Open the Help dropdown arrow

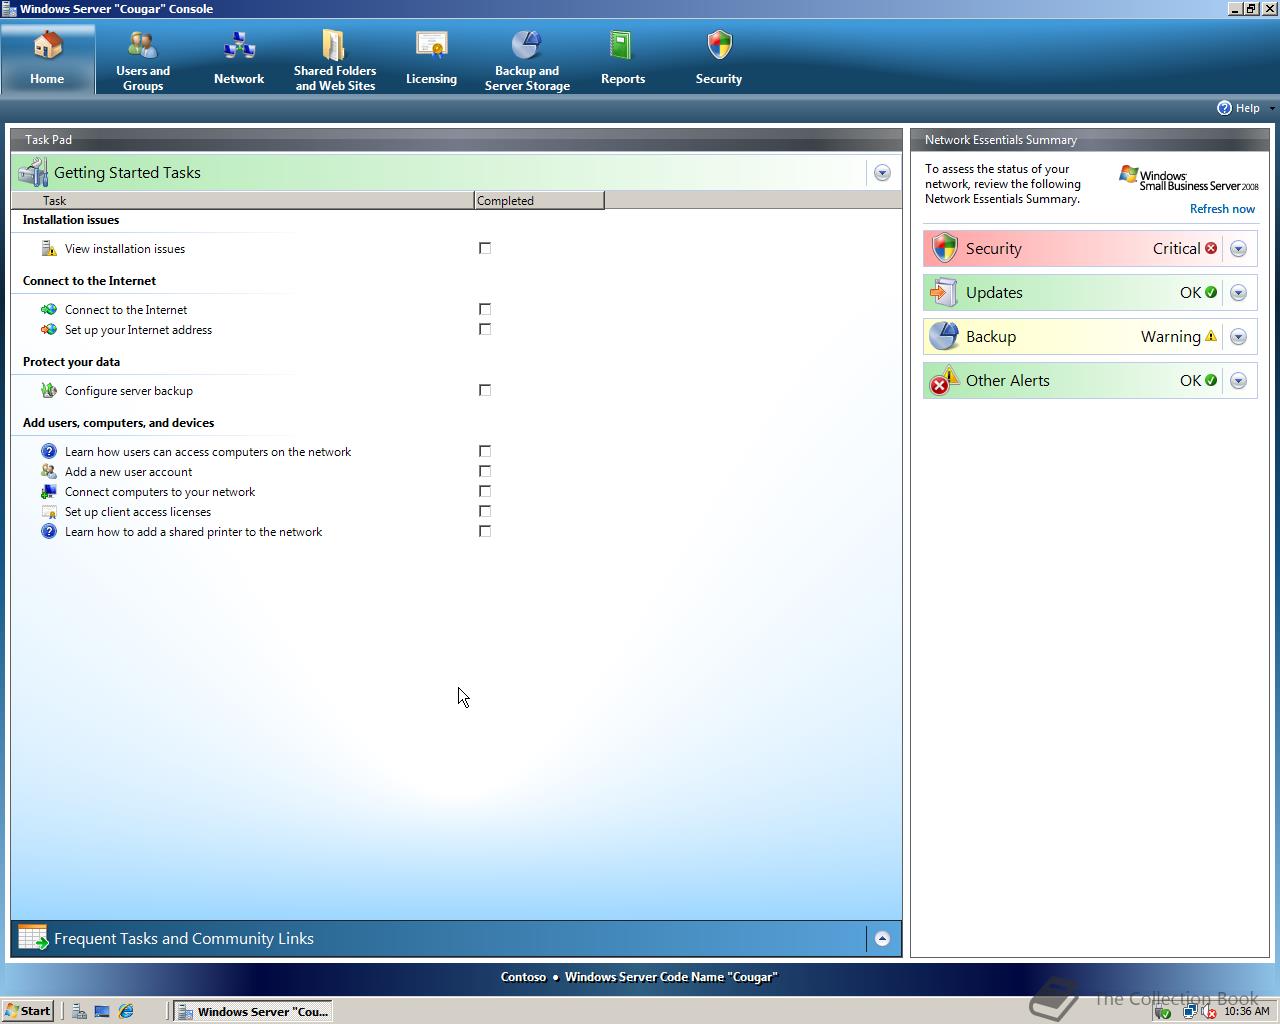(1271, 108)
